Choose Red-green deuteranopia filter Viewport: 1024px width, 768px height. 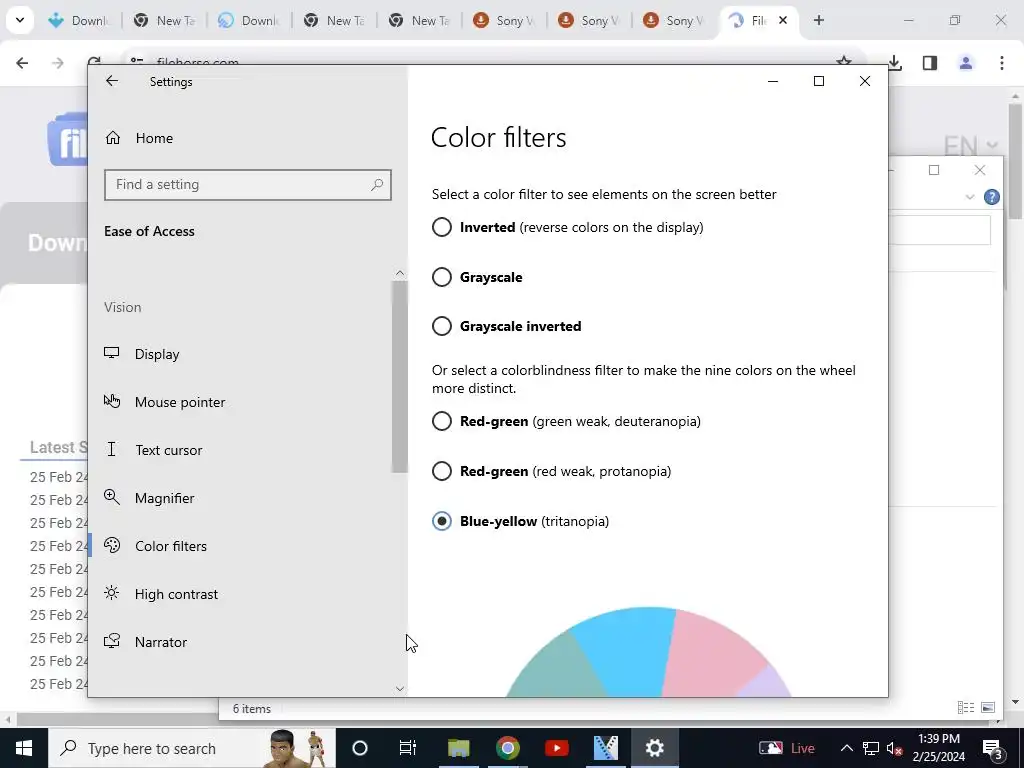pos(441,421)
